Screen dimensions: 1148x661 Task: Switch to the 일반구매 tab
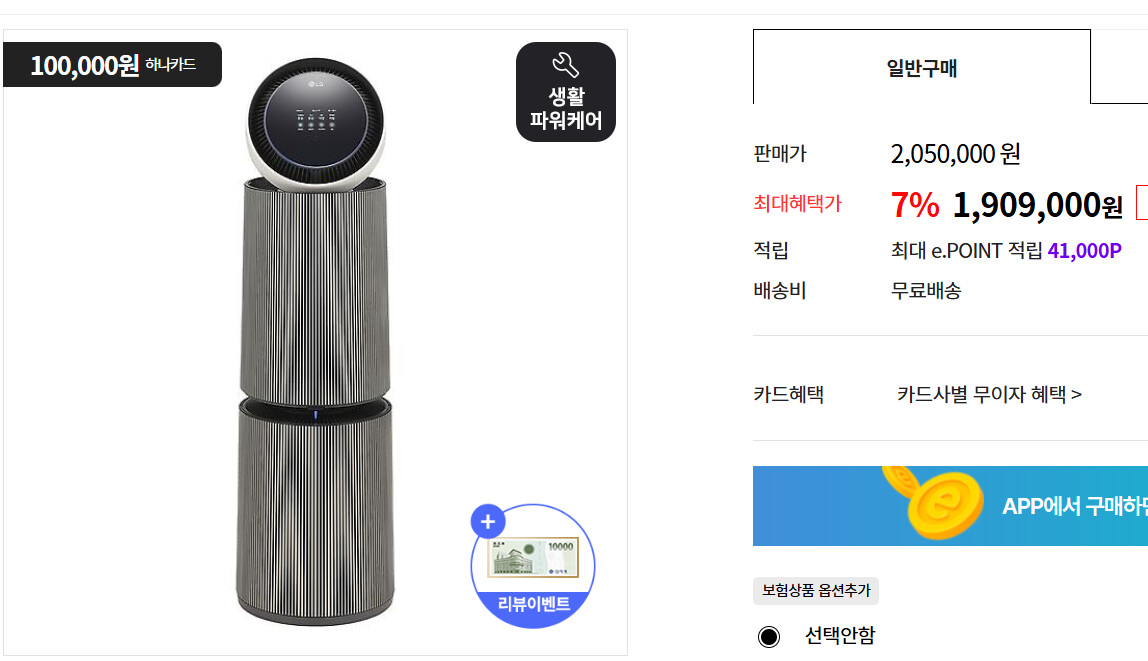click(922, 67)
